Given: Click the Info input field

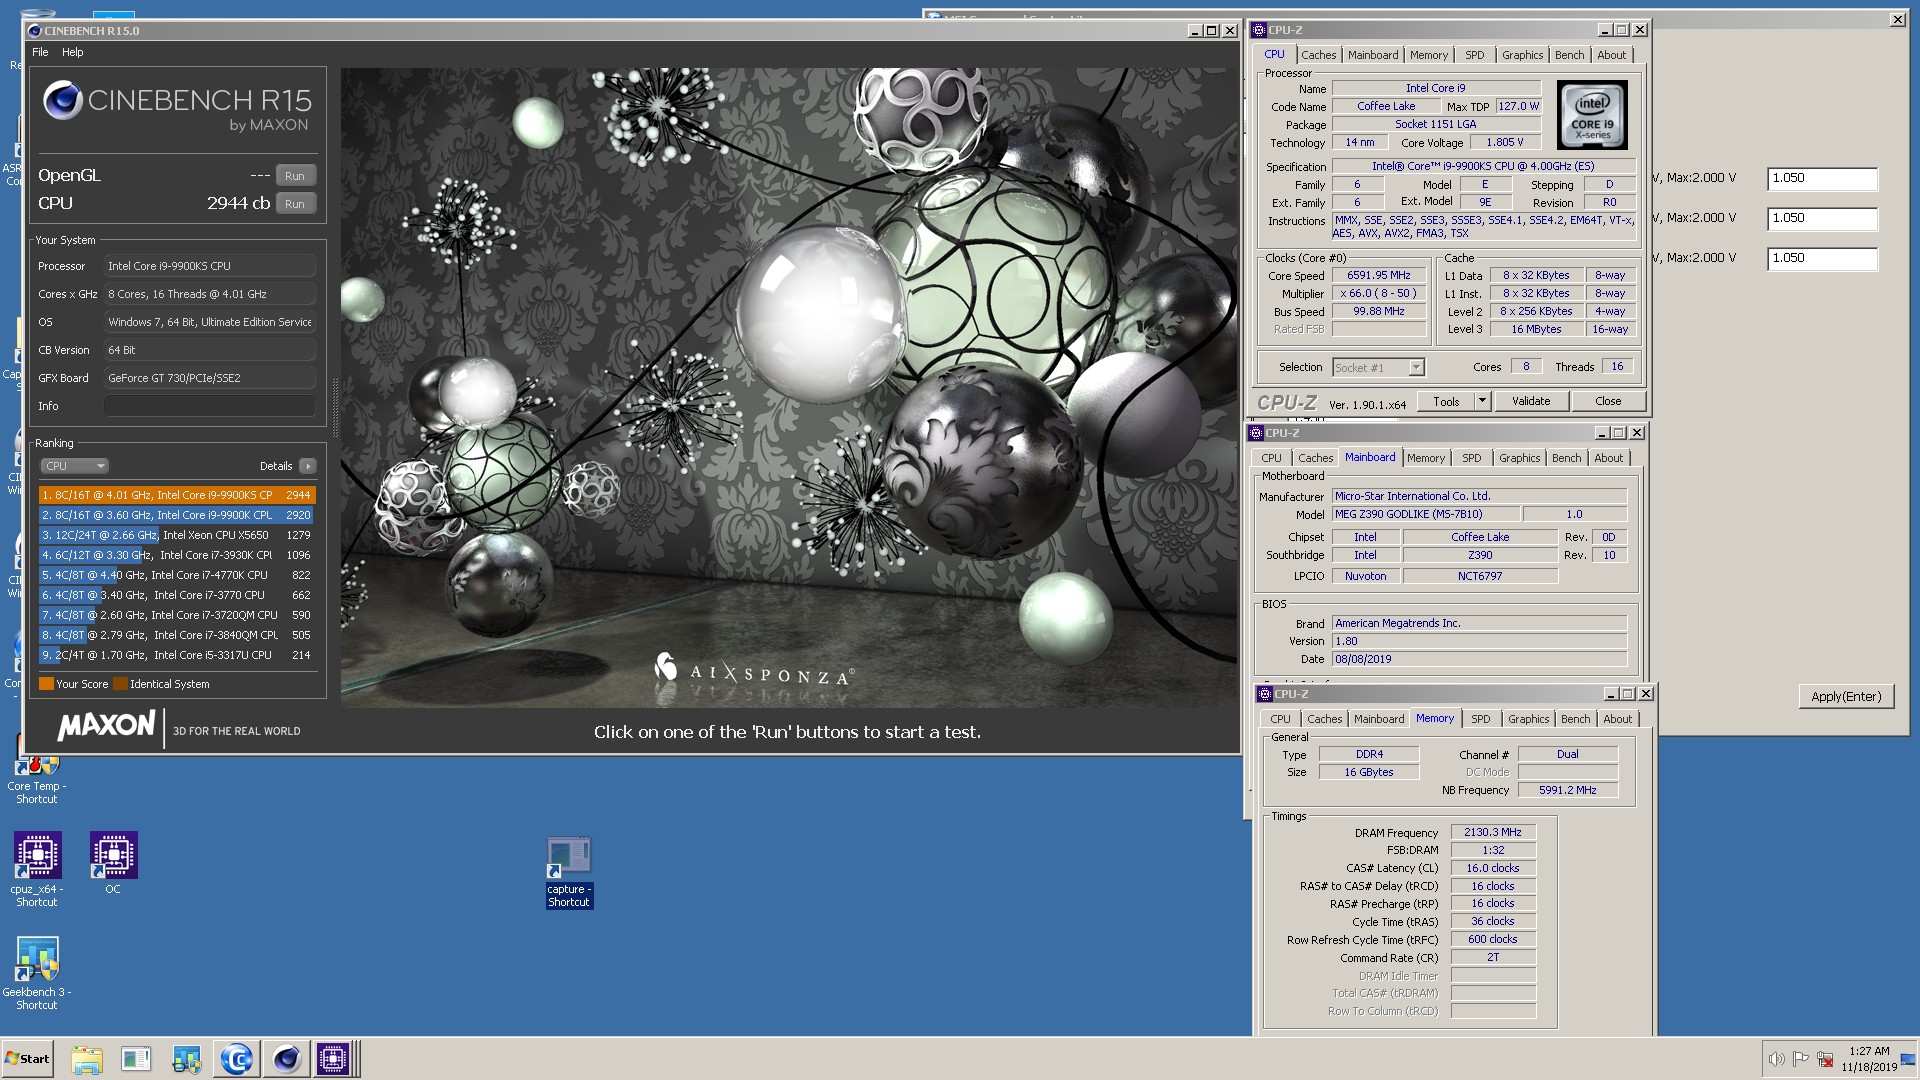Looking at the screenshot, I should 210,406.
